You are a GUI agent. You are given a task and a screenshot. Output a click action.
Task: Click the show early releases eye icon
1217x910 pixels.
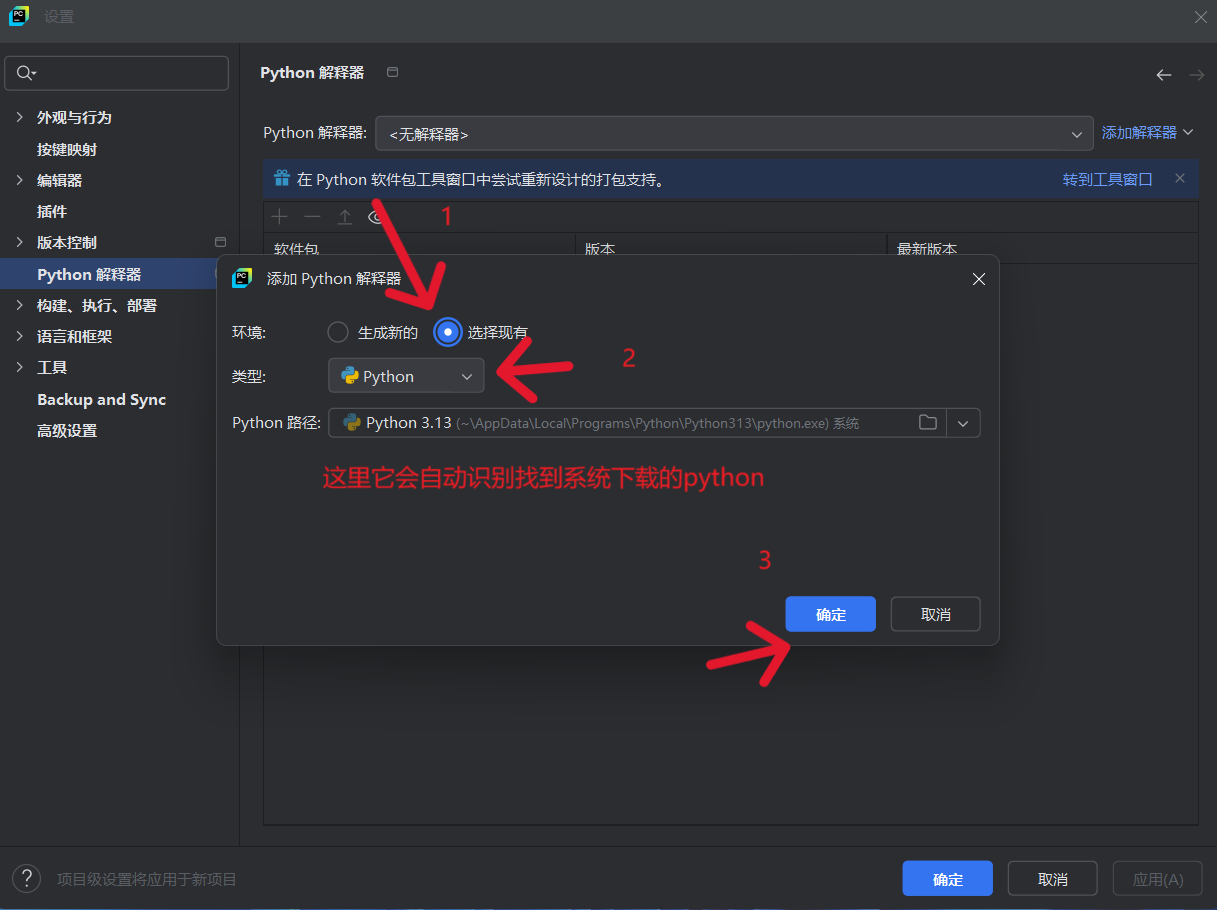[376, 217]
